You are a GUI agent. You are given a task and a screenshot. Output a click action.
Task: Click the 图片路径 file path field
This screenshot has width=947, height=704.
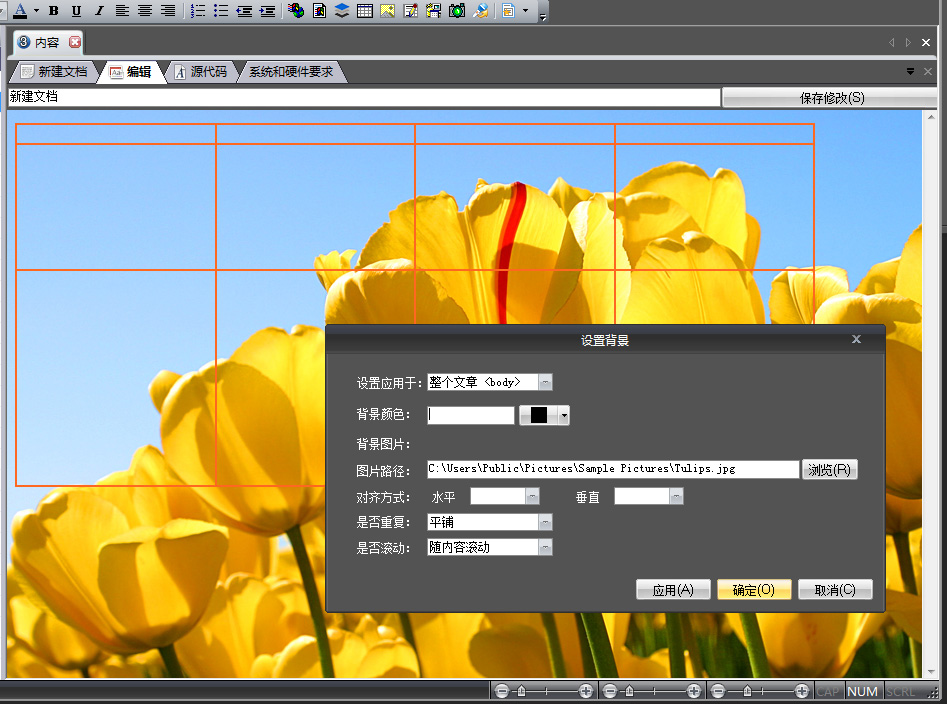tap(612, 469)
